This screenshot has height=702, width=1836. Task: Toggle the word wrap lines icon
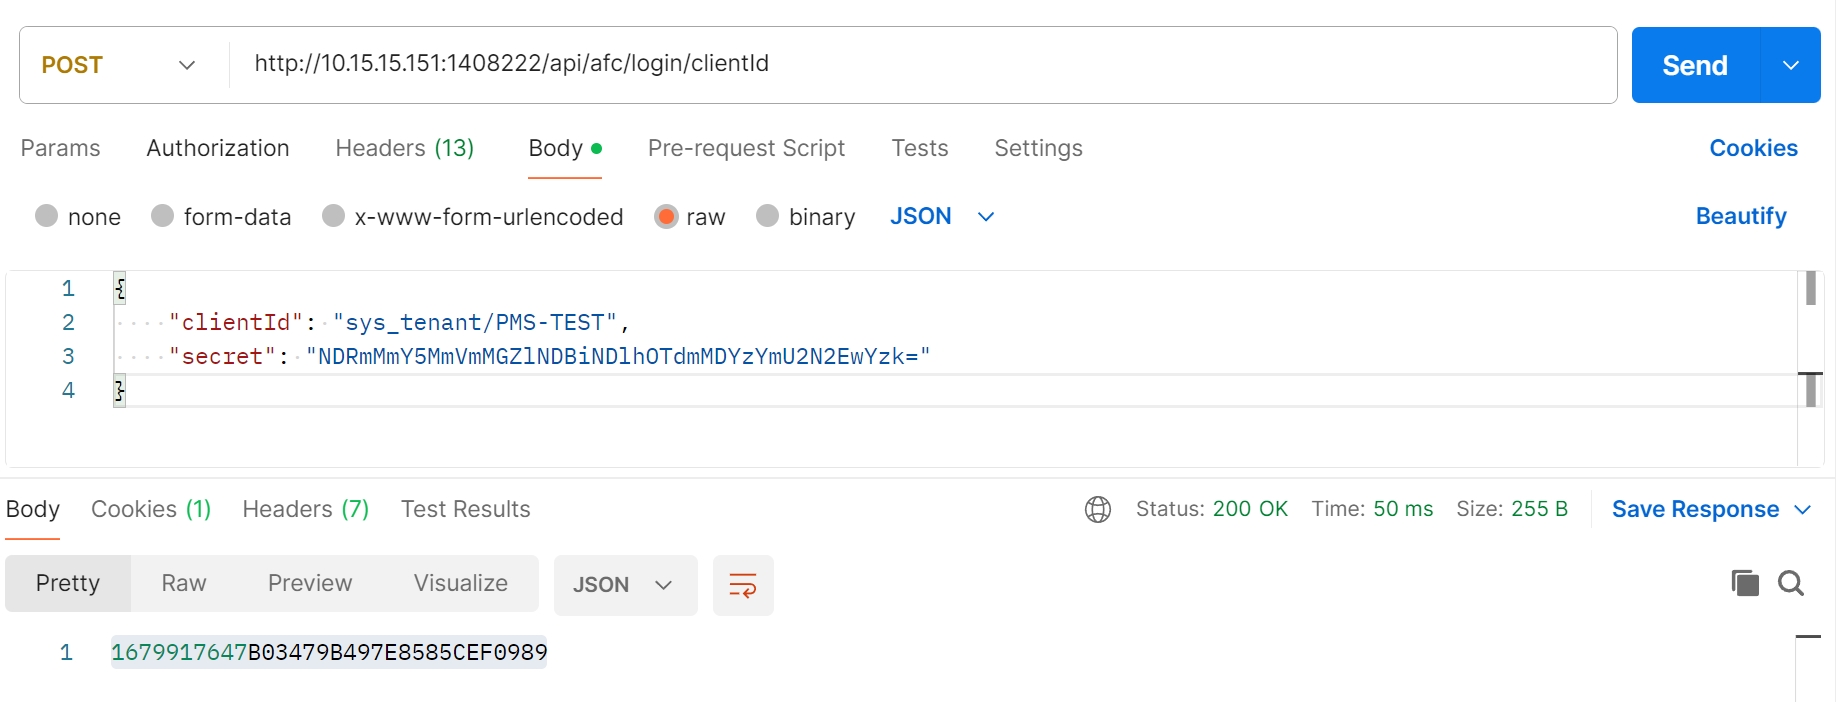click(x=742, y=585)
